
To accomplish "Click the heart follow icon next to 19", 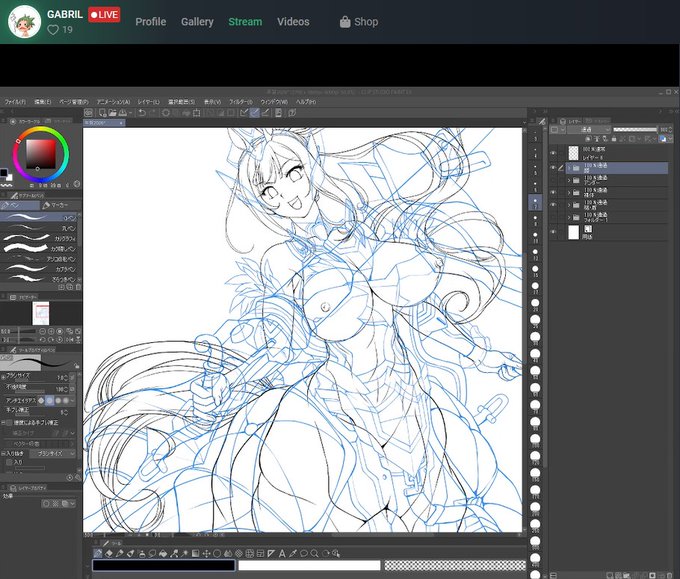I will (x=53, y=30).
